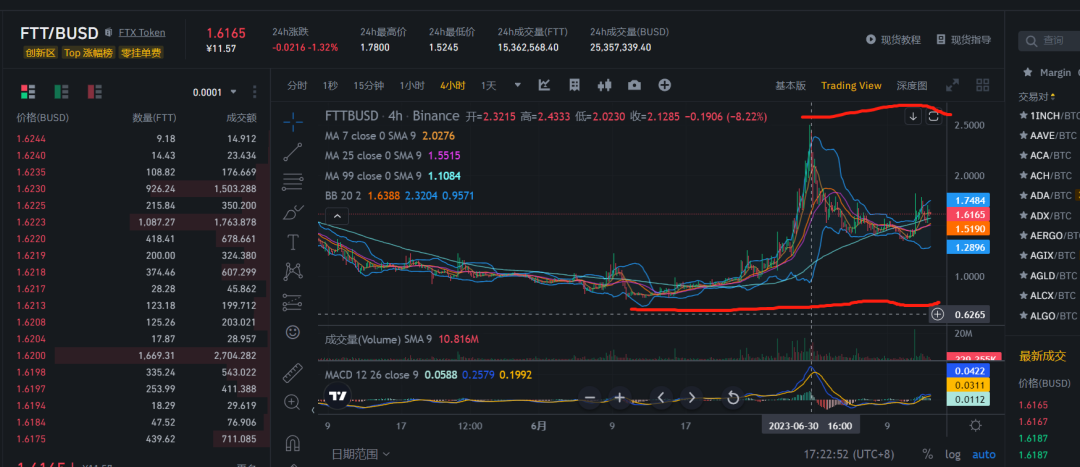Open the chart patterns tool

(x=293, y=271)
